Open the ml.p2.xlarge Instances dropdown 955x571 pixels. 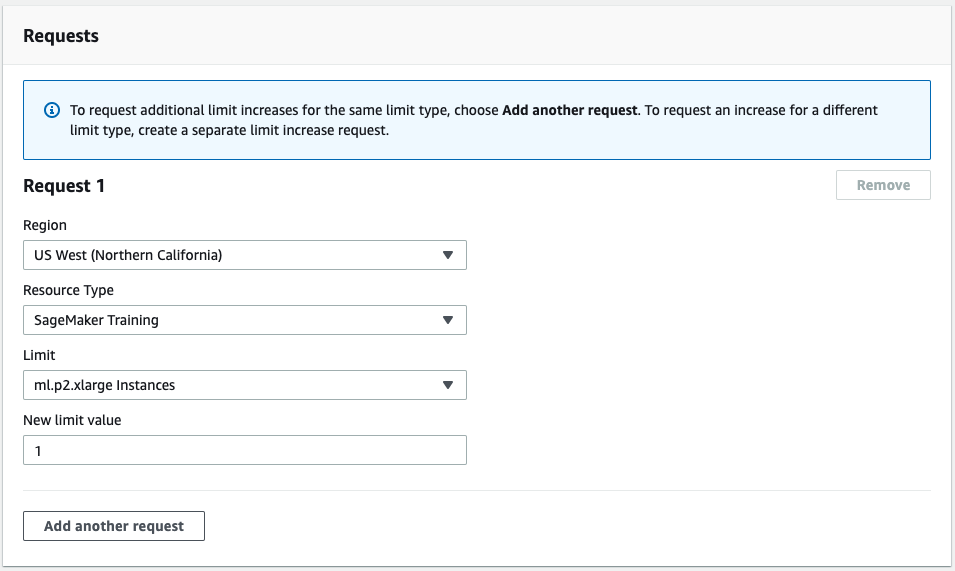click(230, 385)
